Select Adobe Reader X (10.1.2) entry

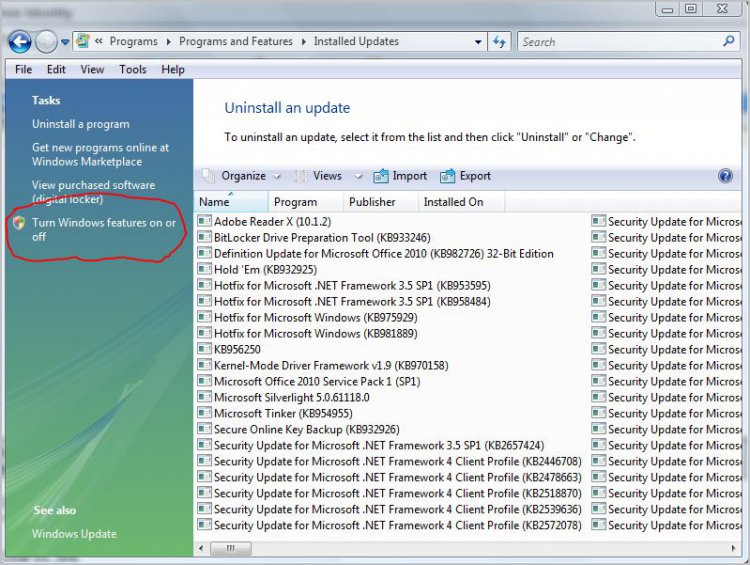pyautogui.click(x=272, y=222)
